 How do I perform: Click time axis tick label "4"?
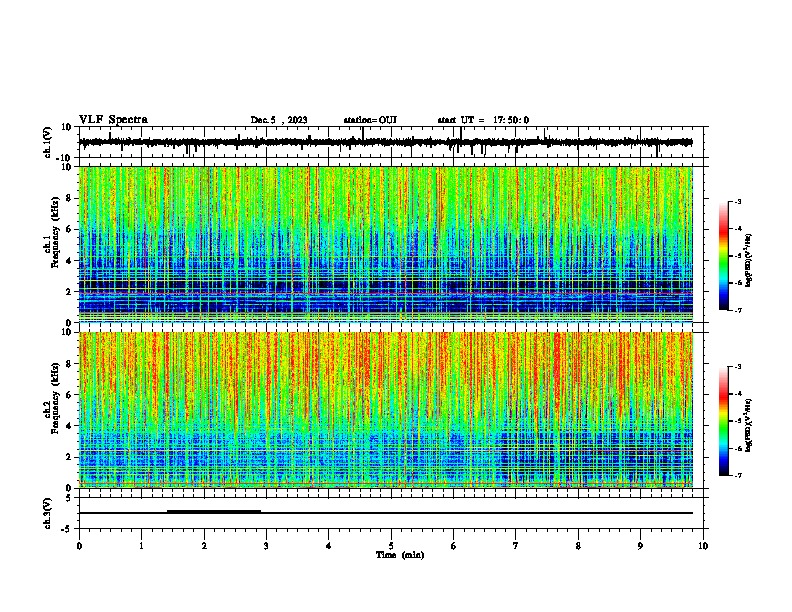point(329,546)
